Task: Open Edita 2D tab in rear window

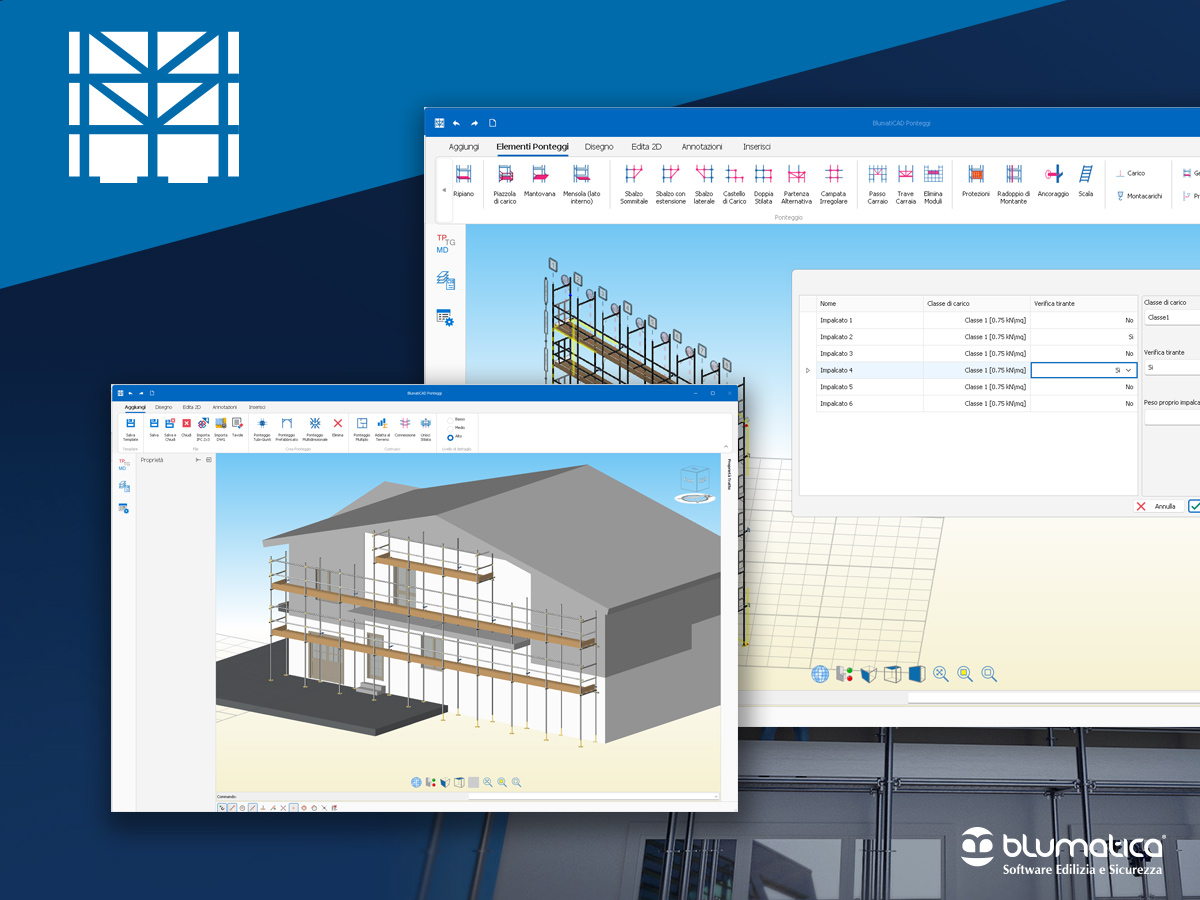Action: point(646,146)
